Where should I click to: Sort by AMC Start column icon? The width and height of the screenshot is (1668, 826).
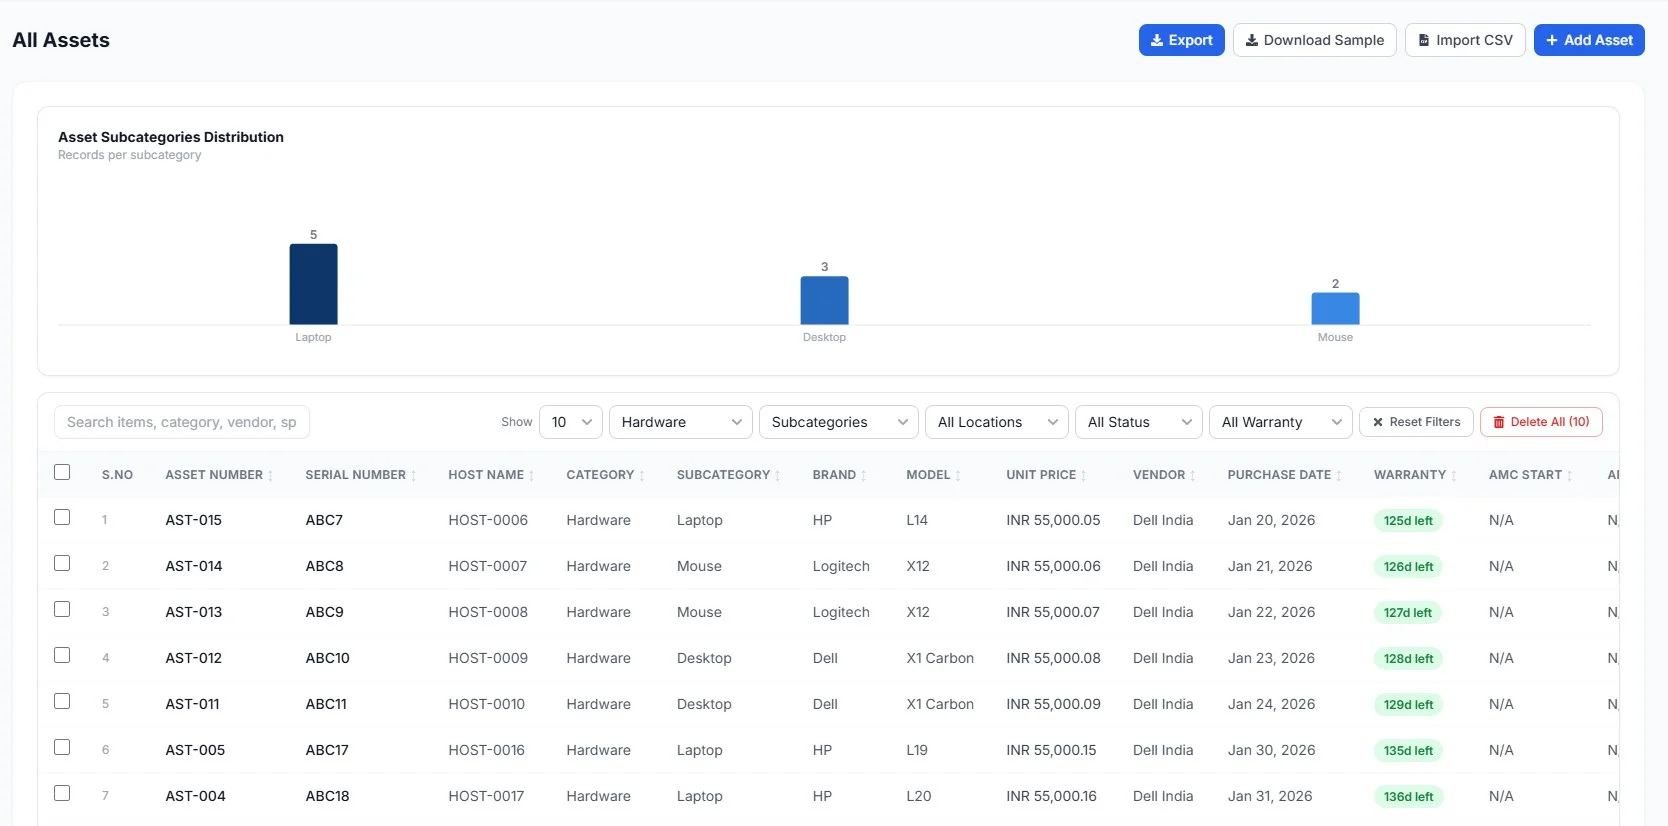point(1570,476)
